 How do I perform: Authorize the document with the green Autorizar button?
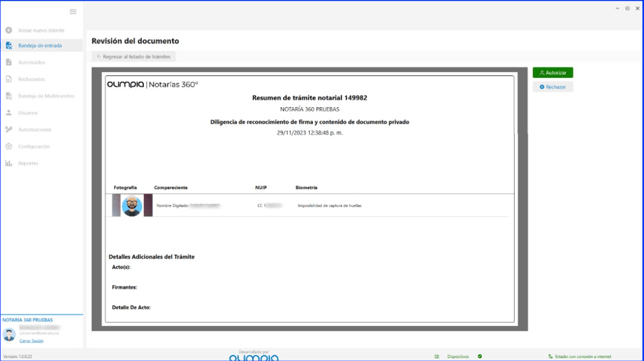click(x=553, y=73)
